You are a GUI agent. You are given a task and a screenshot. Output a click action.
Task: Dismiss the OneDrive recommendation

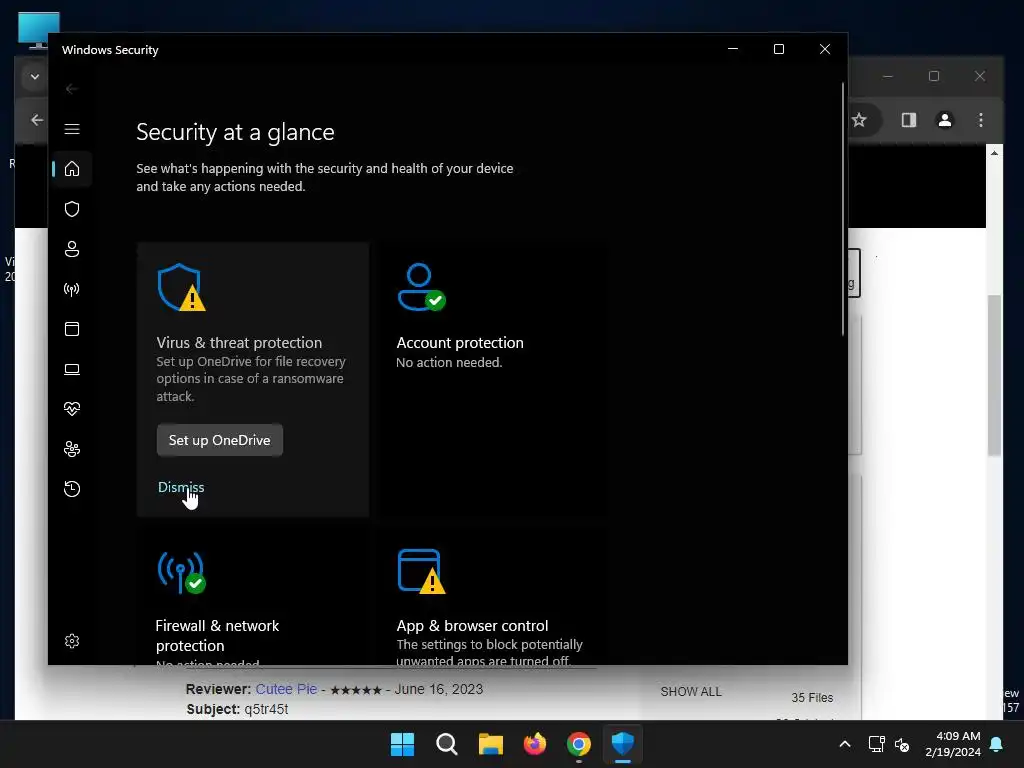tap(181, 487)
